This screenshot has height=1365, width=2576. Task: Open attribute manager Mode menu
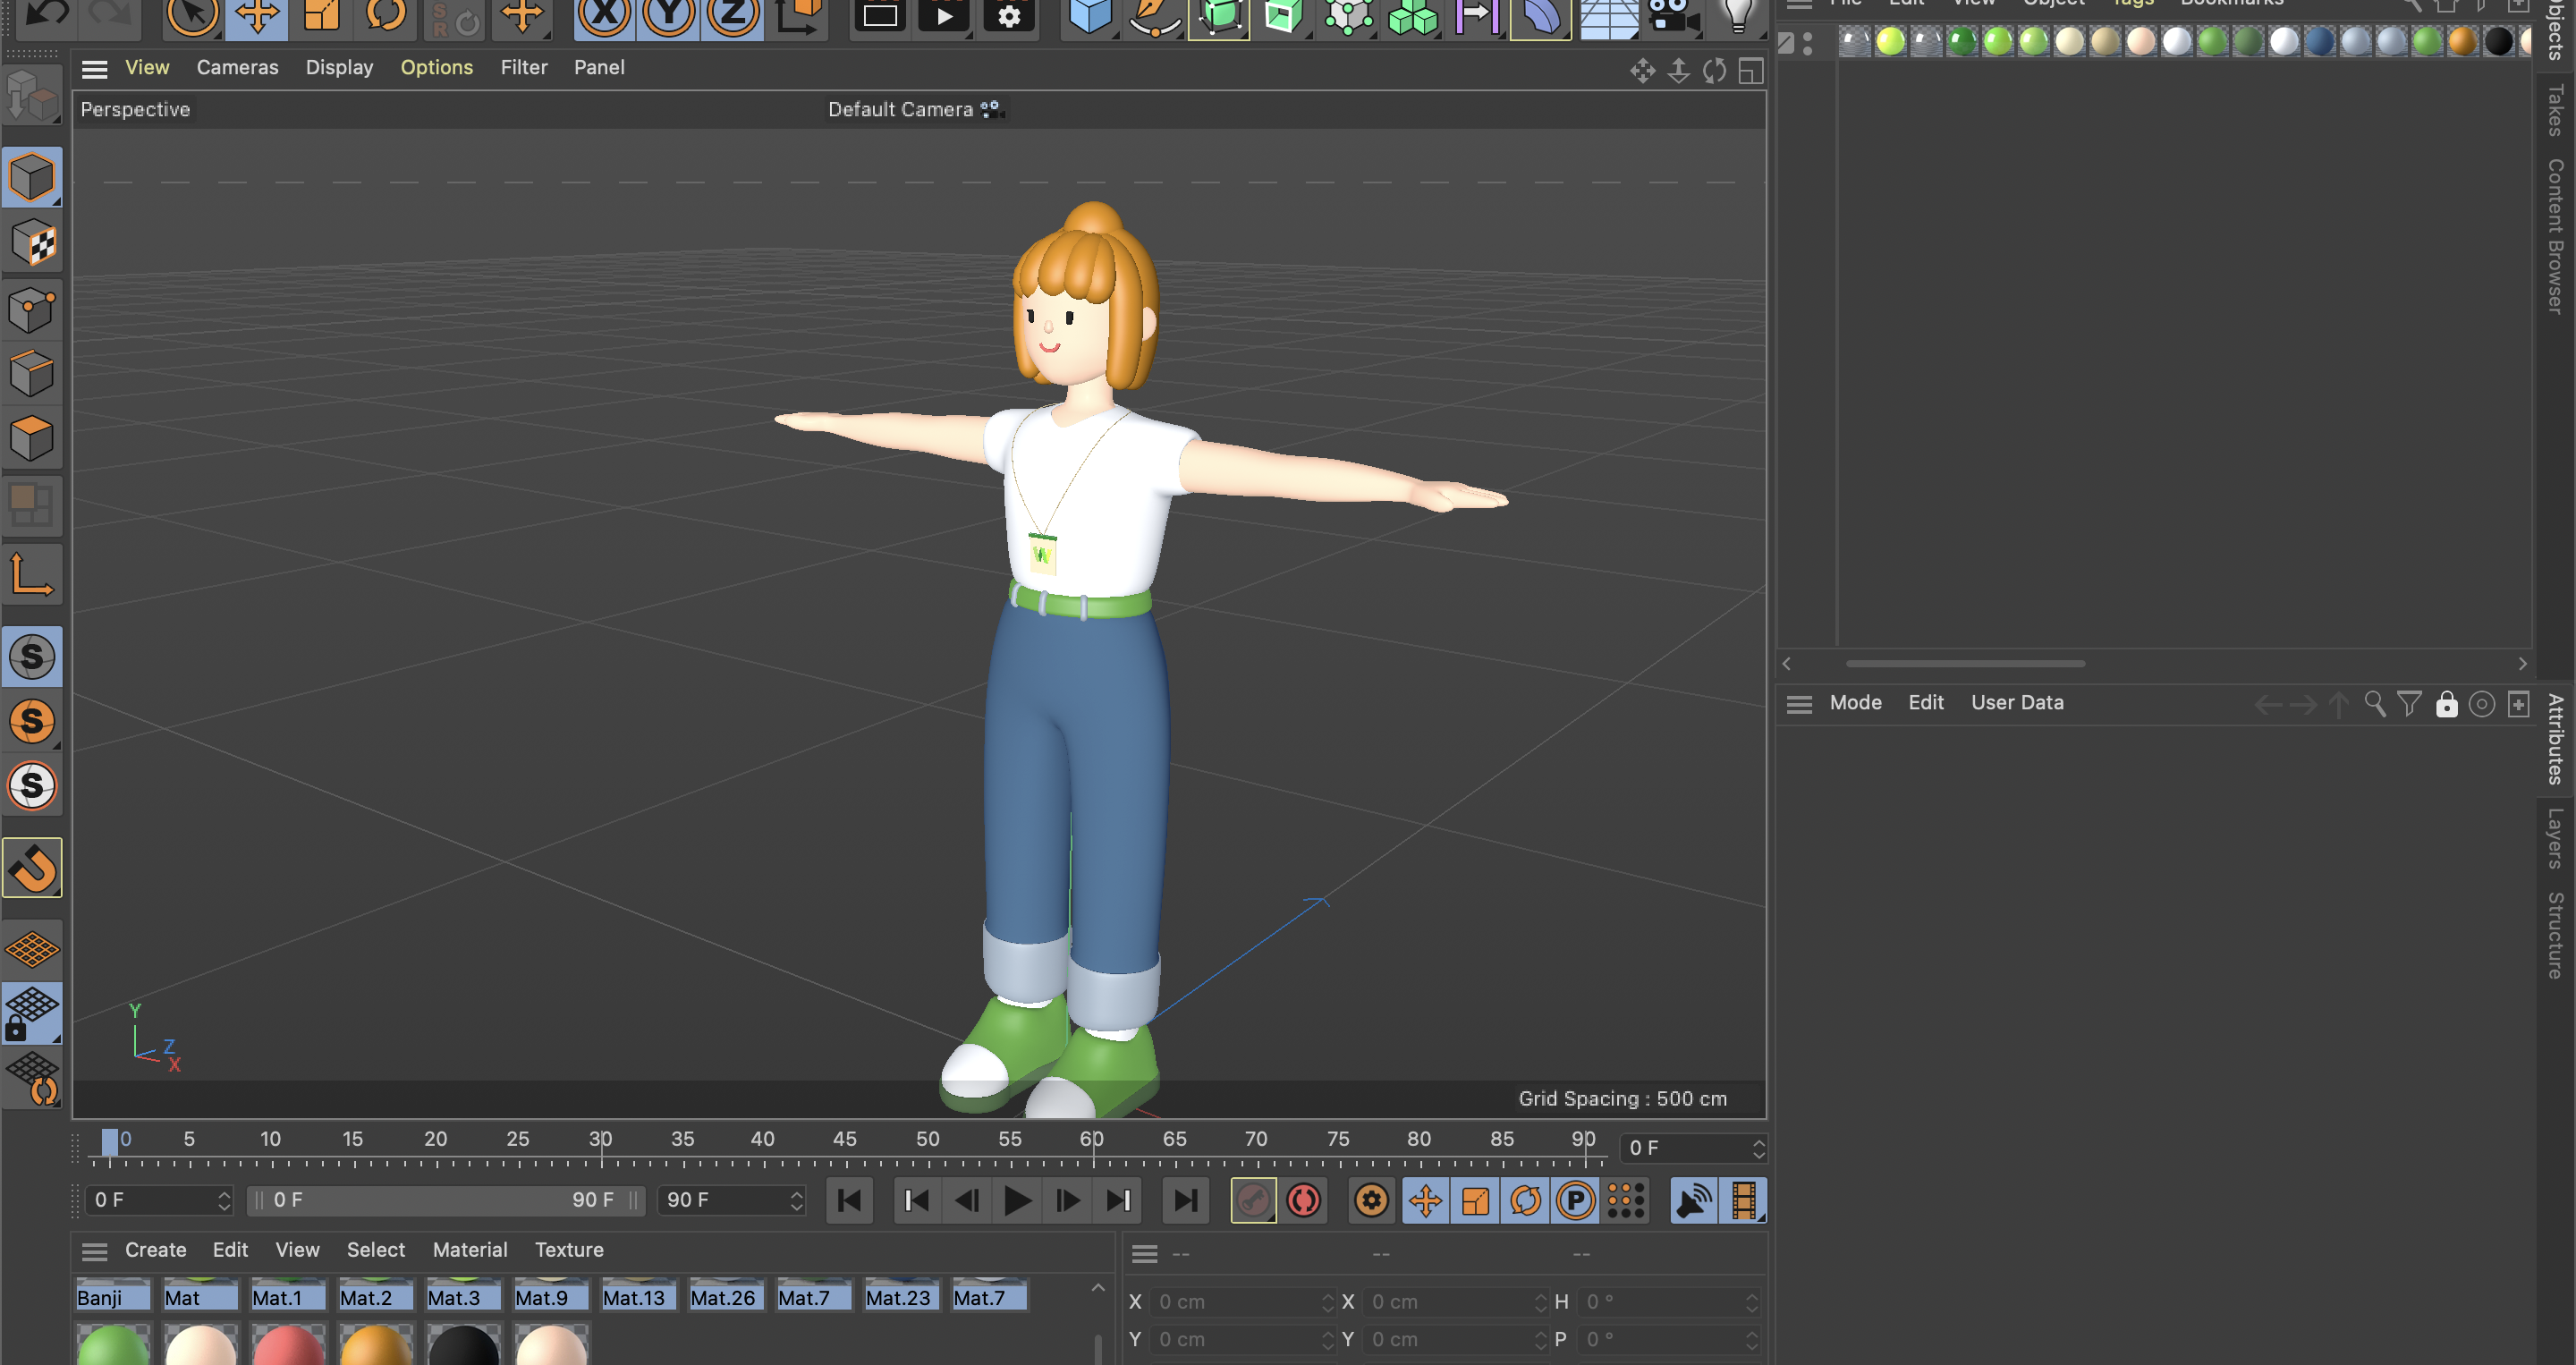click(x=1855, y=702)
